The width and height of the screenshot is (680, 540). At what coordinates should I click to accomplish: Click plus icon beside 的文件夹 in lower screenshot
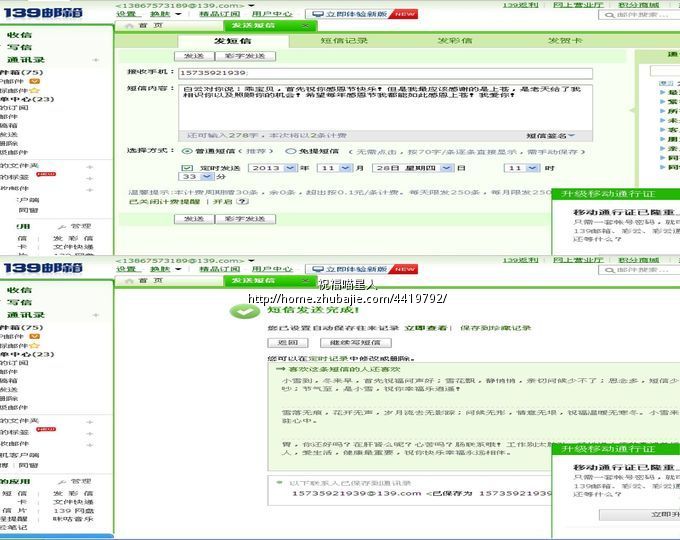[x=90, y=422]
